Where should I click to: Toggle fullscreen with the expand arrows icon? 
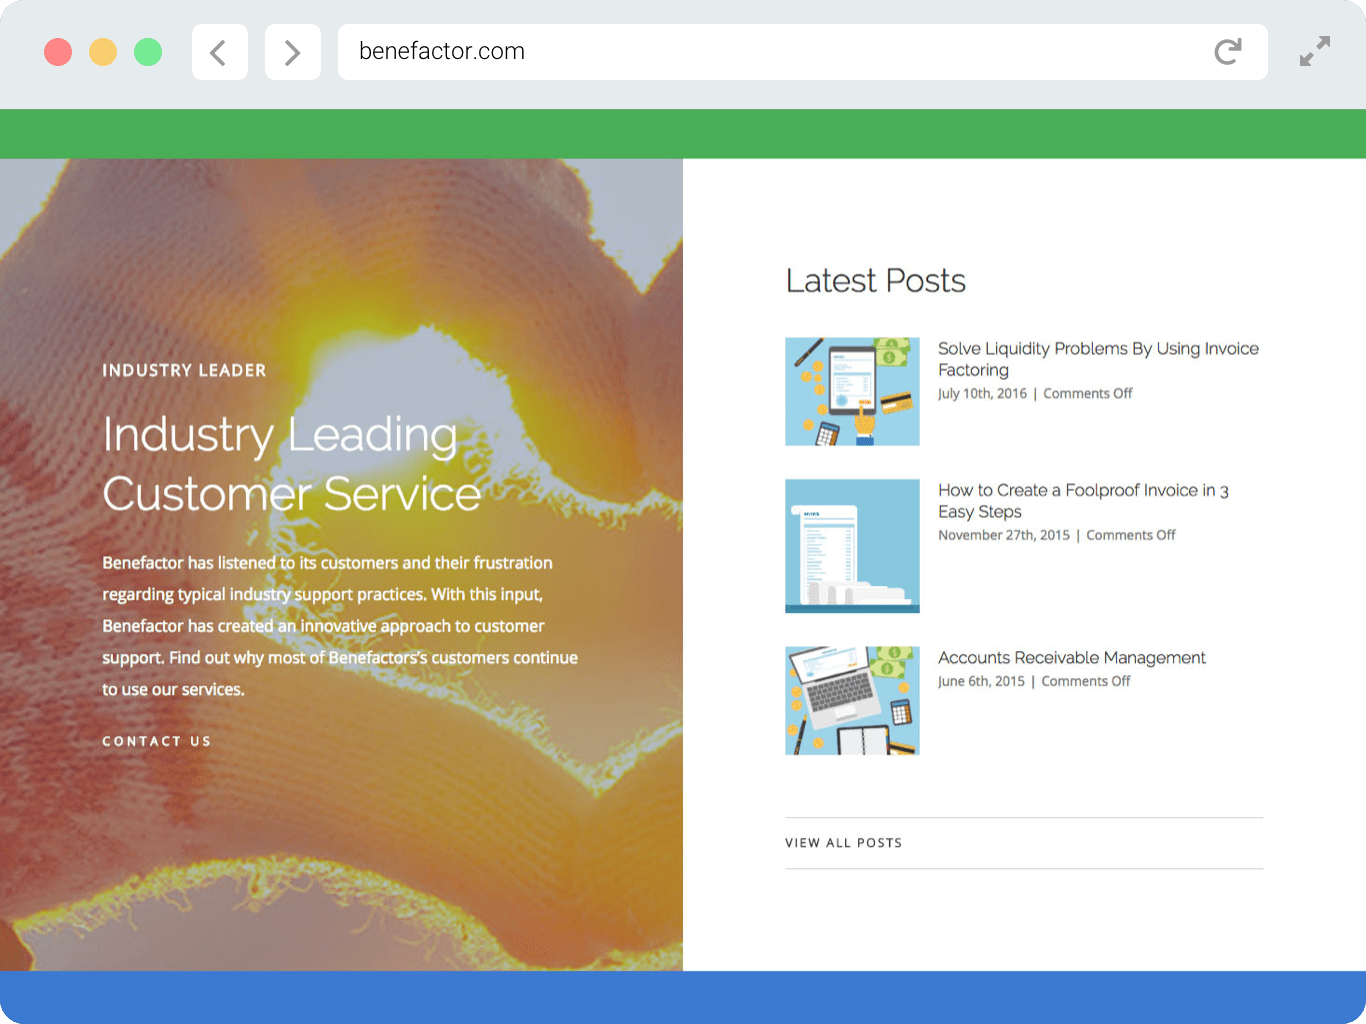(1315, 52)
